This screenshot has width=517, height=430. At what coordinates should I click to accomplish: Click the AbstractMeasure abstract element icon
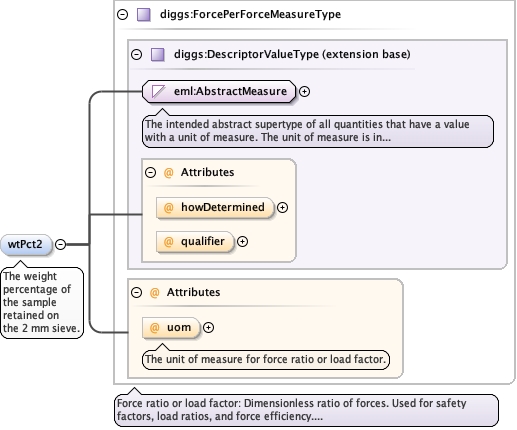click(158, 91)
